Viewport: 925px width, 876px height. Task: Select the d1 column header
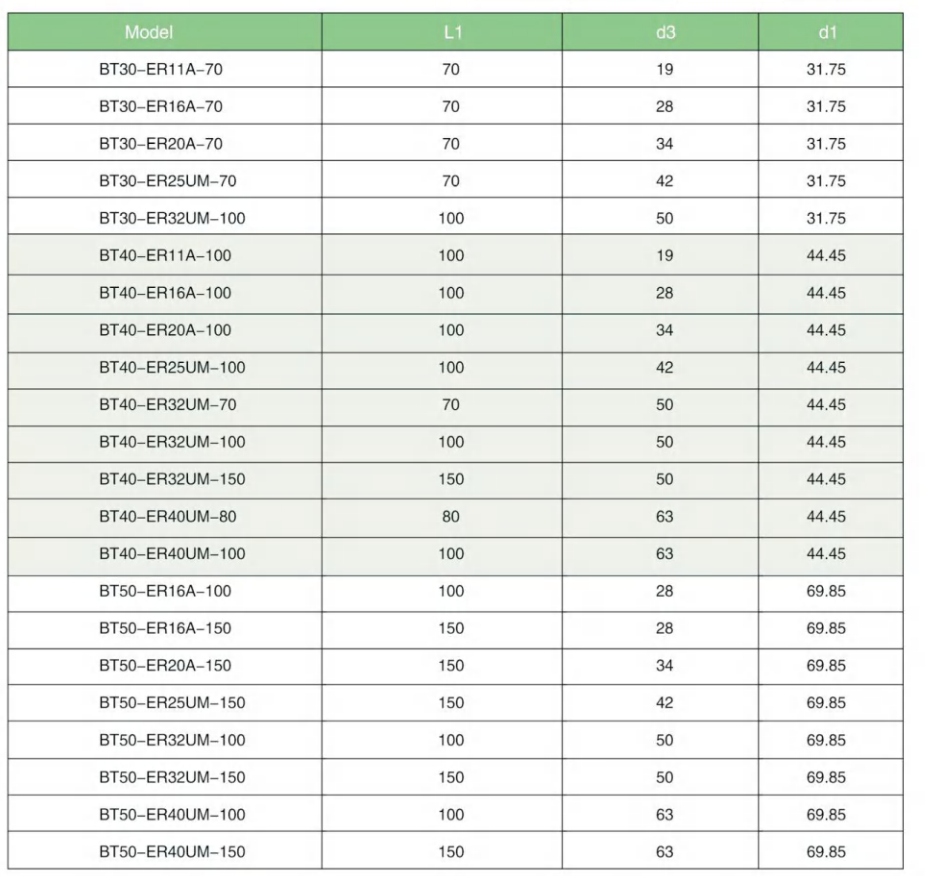pyautogui.click(x=826, y=33)
